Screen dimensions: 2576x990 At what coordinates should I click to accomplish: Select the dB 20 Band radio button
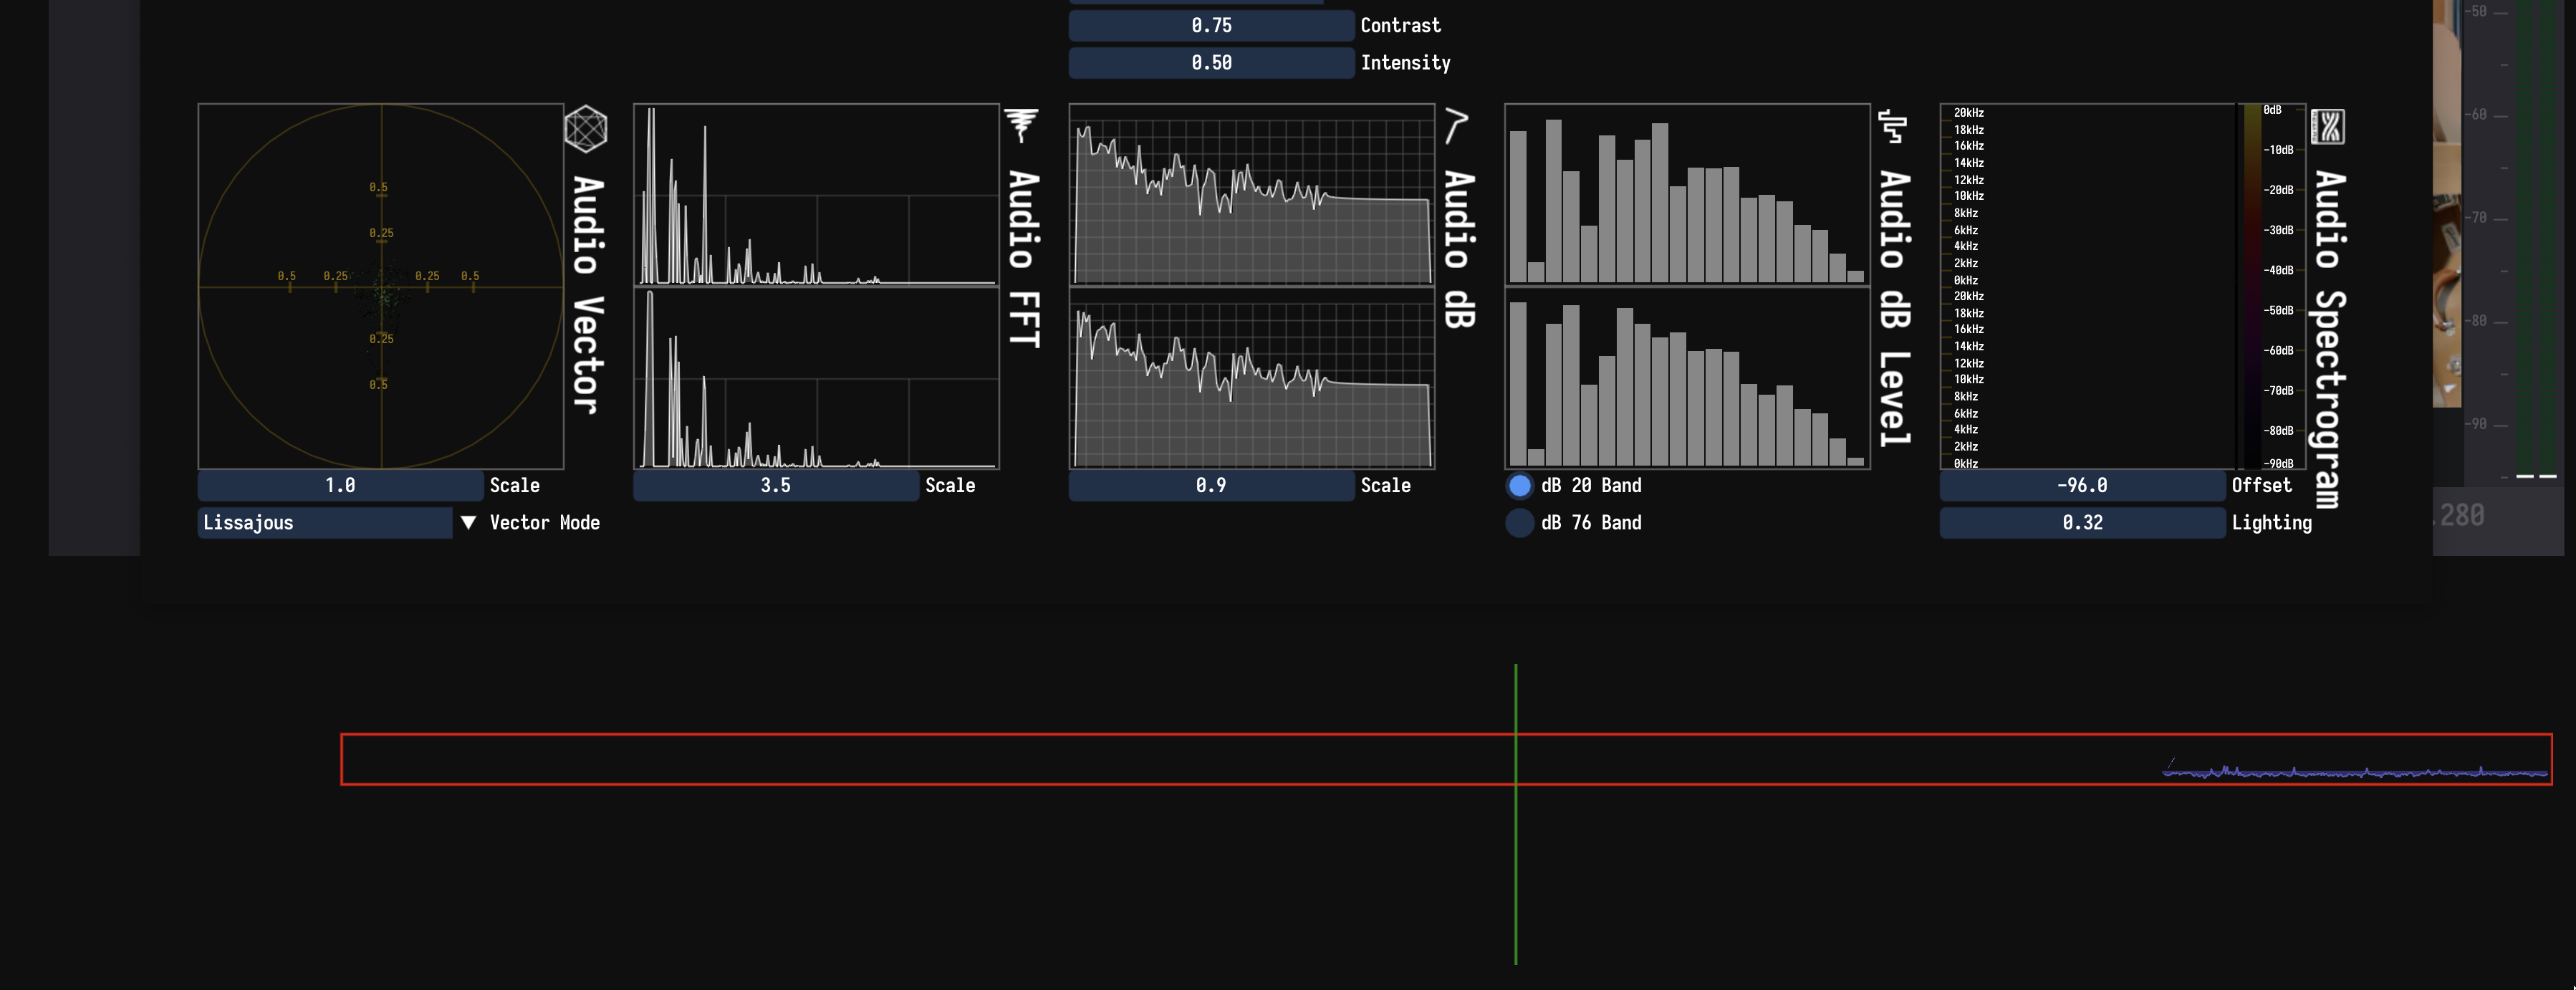point(1519,486)
